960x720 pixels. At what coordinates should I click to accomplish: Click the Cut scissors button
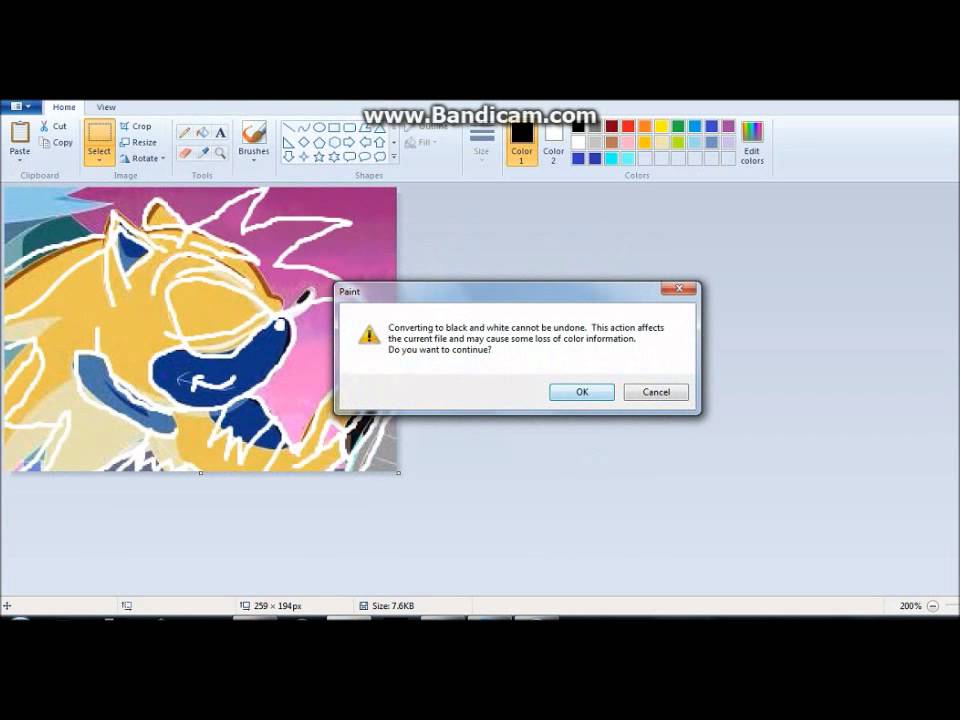click(53, 126)
